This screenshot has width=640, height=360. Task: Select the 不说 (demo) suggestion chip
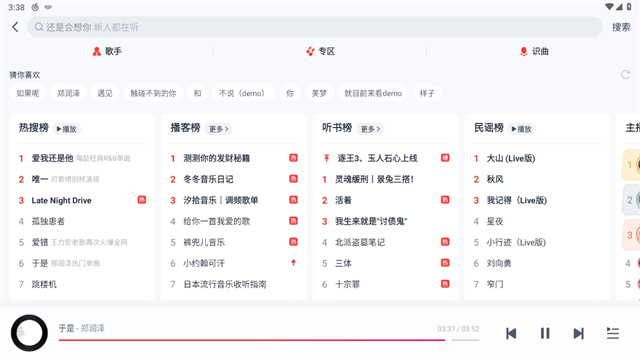point(244,93)
